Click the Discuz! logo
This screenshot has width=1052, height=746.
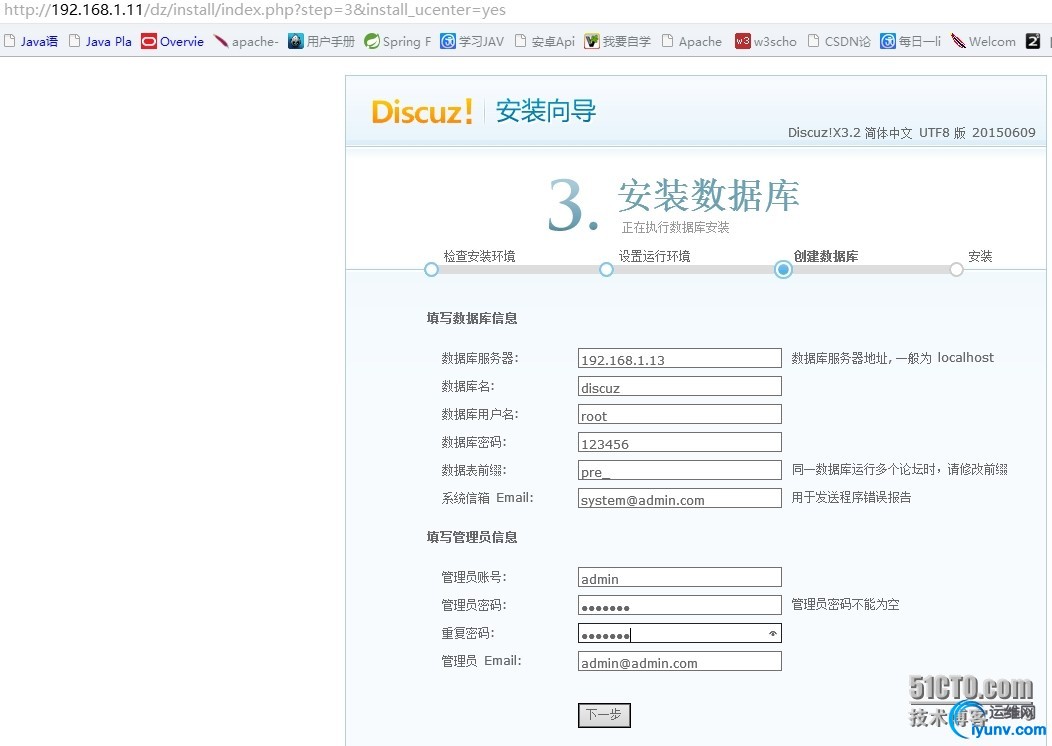coord(422,111)
